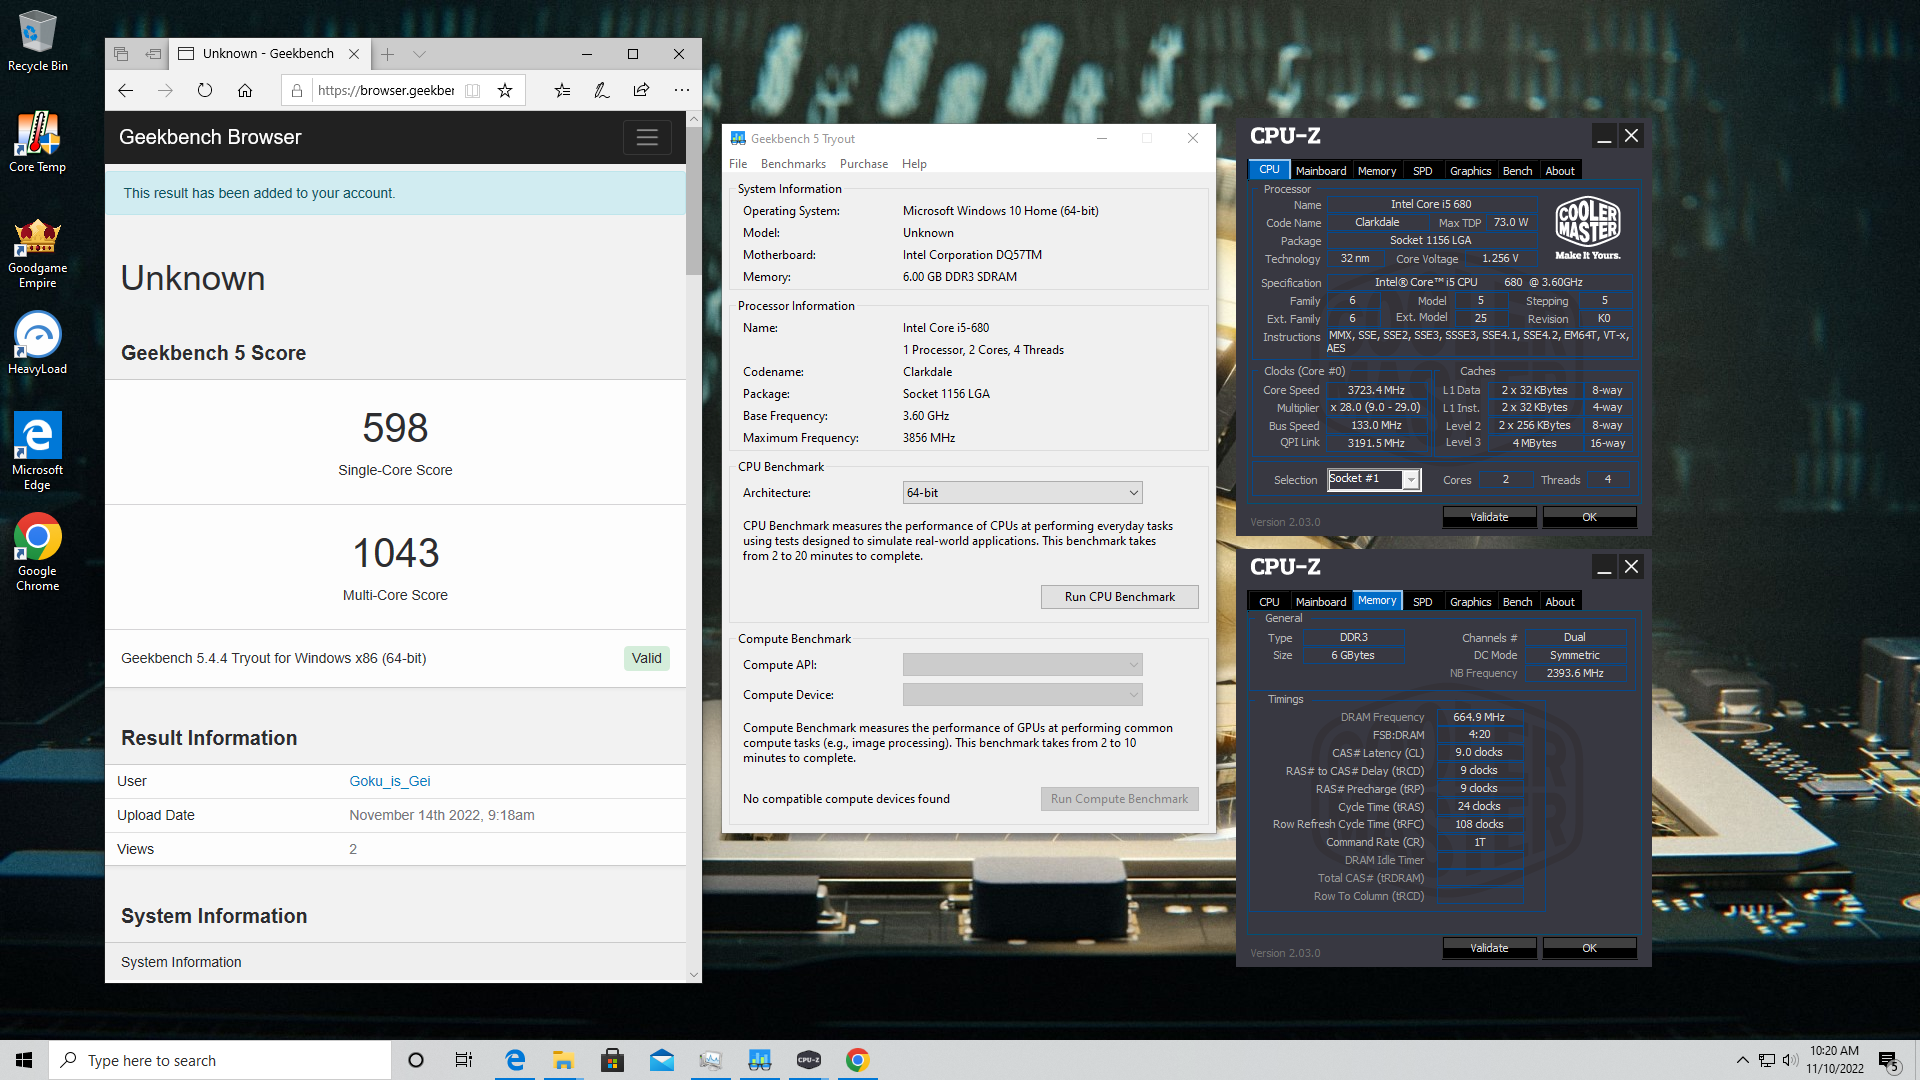Open Microsoft Store taskbar icon
This screenshot has height=1080, width=1920.
[612, 1060]
